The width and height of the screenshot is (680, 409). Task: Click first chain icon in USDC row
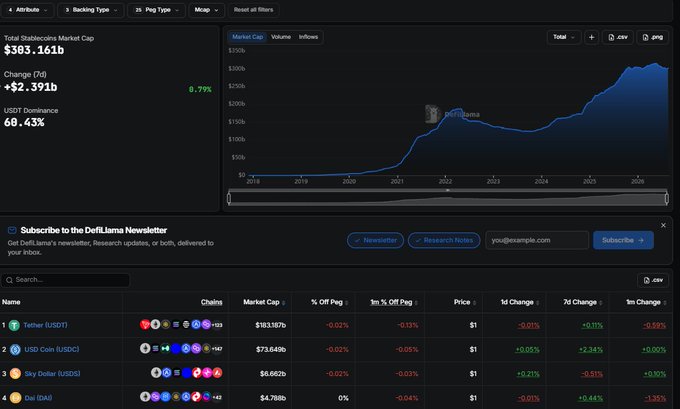coord(145,348)
